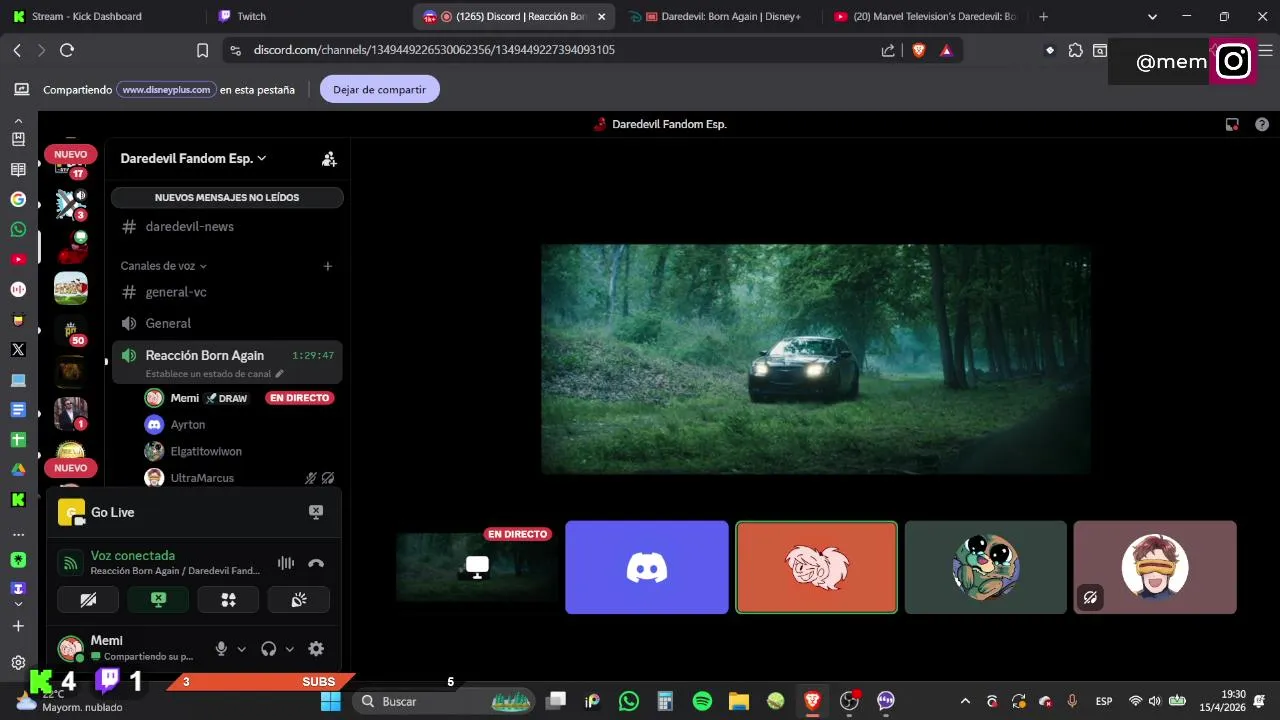Image resolution: width=1280 pixels, height=720 pixels.
Task: Edit channel status pencil icon
Action: click(x=279, y=374)
